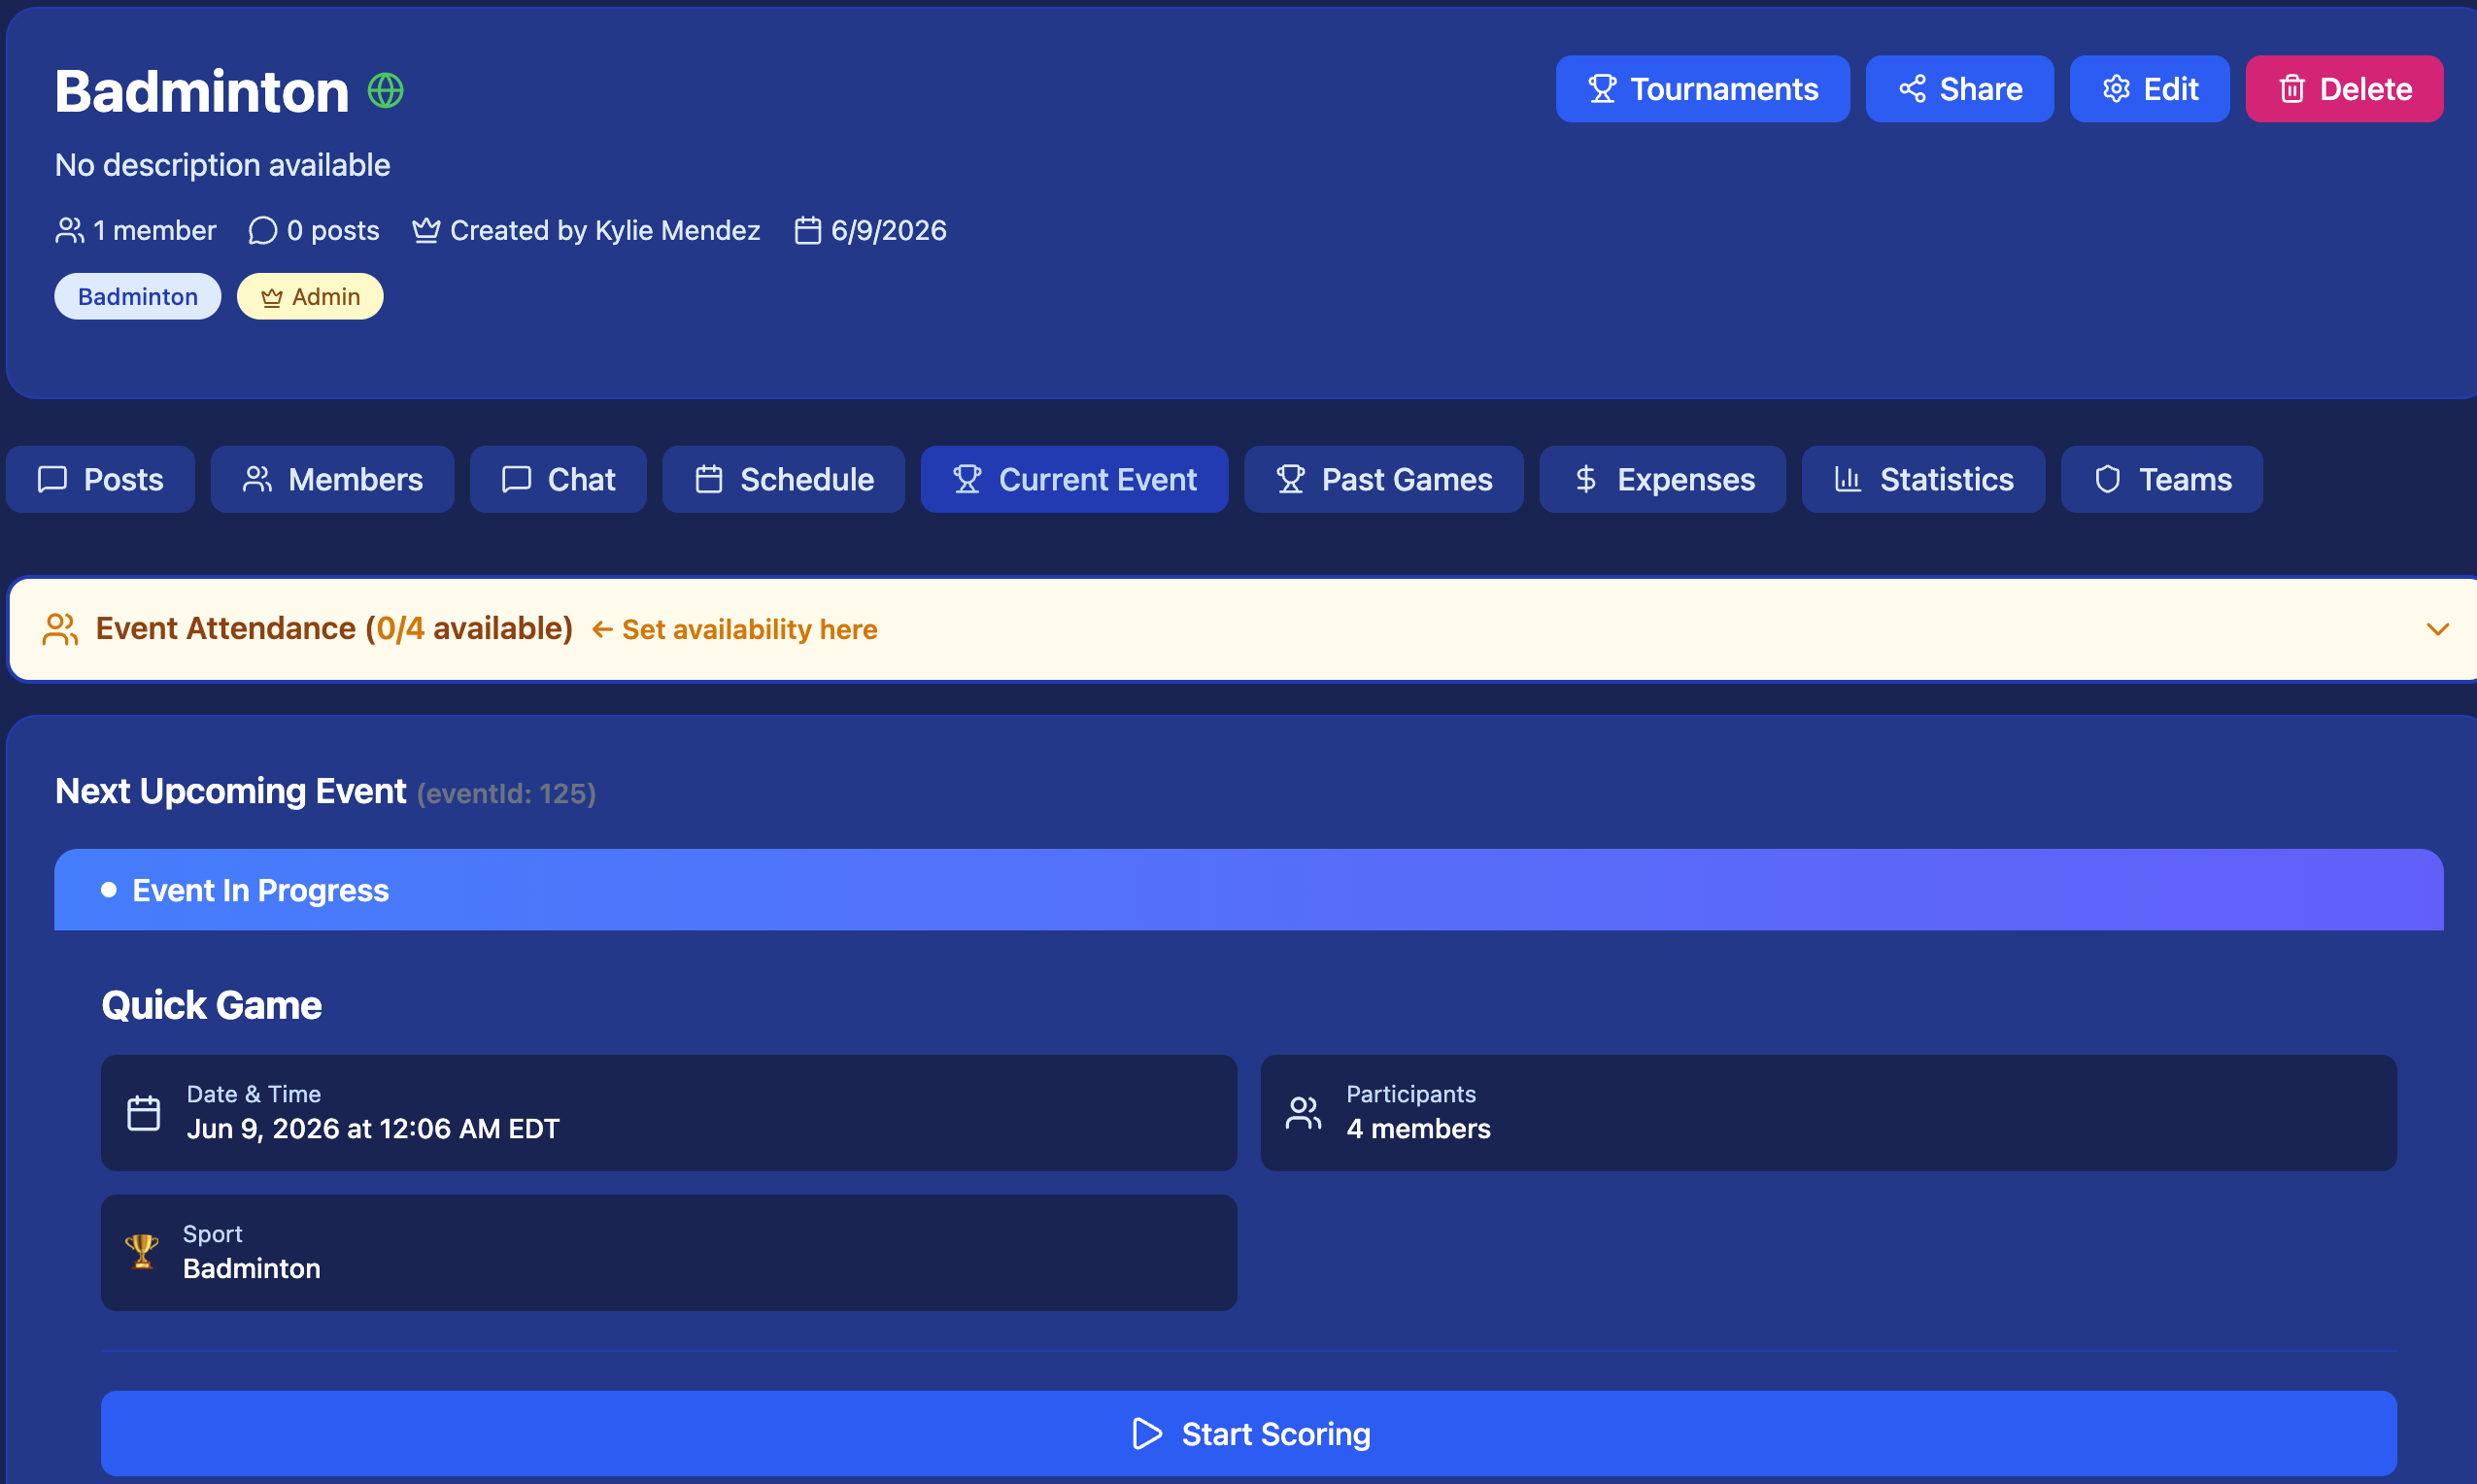Click the bar chart icon on Statistics tab
Viewport: 2477px width, 1484px height.
point(1848,479)
